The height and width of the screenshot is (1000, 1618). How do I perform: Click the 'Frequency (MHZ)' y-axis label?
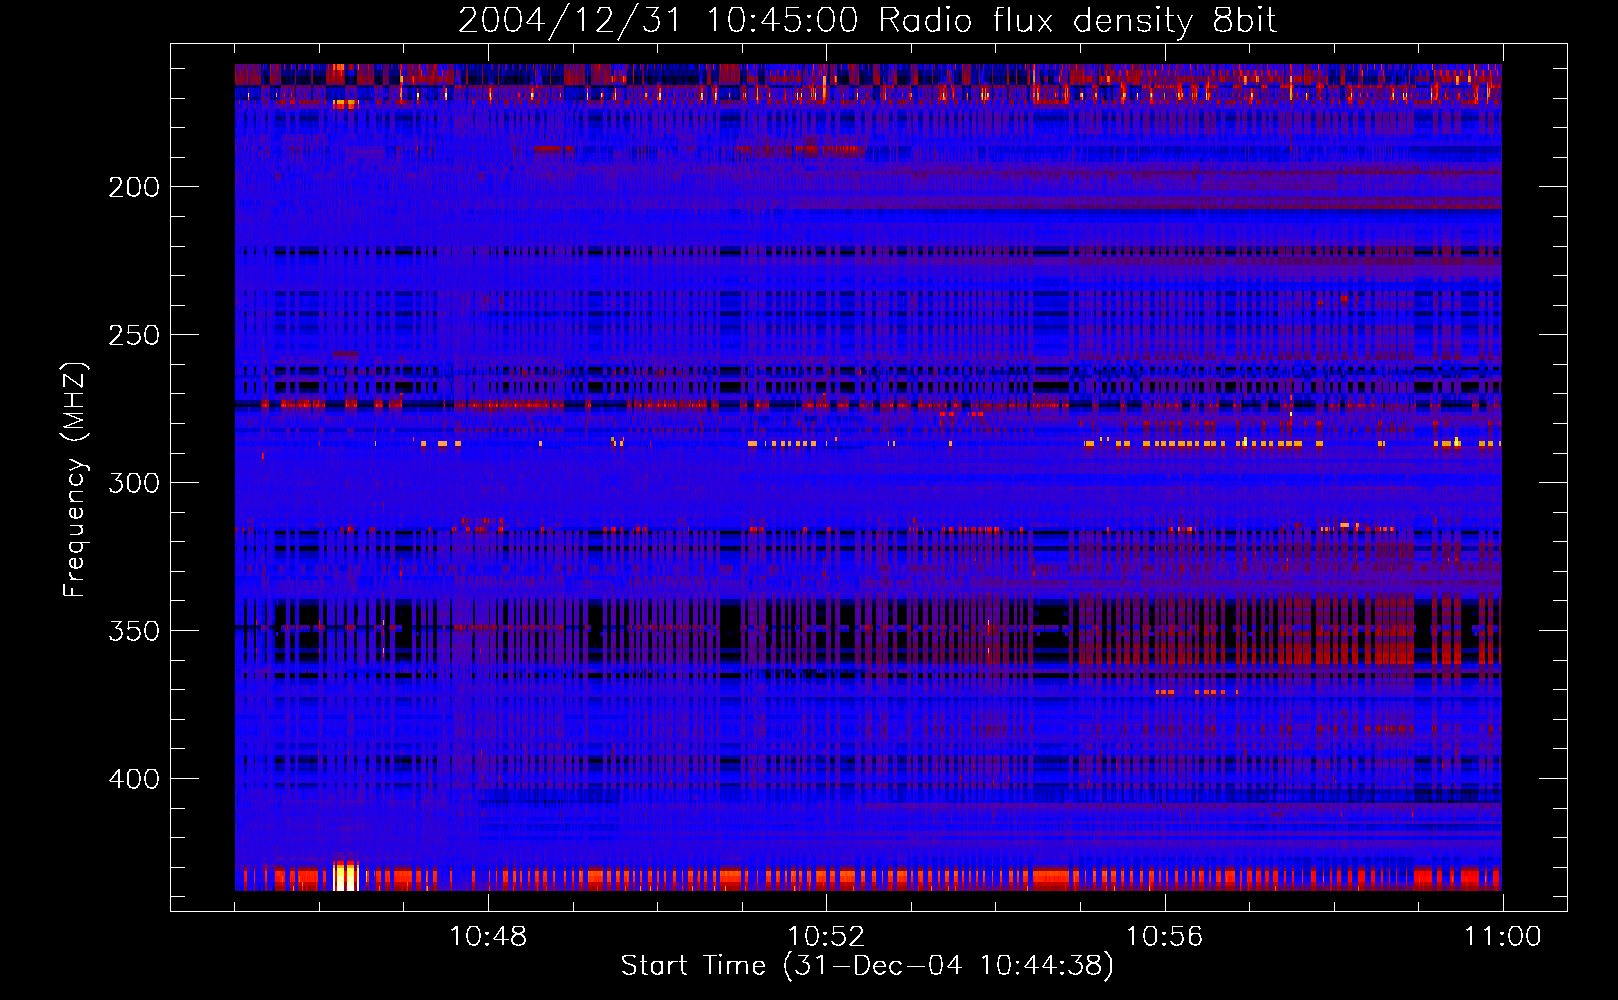(75, 480)
